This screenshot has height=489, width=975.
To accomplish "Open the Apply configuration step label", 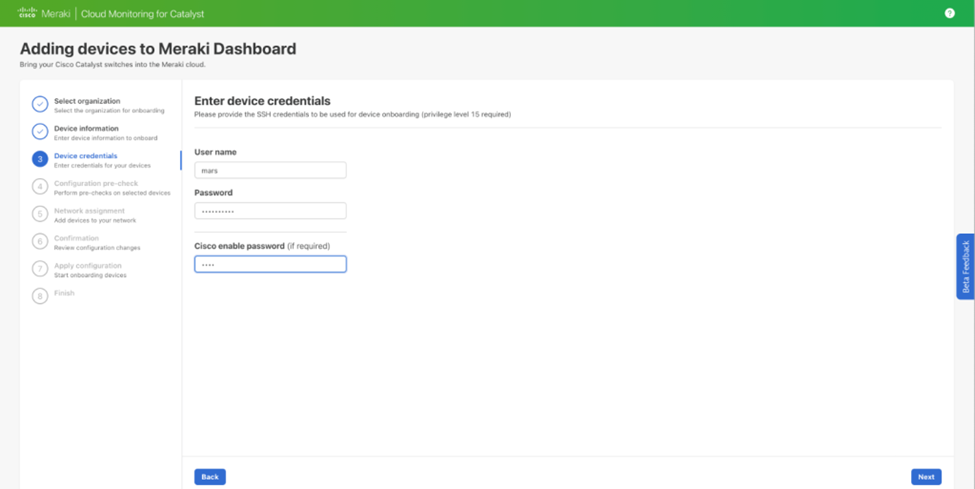I will tap(88, 266).
